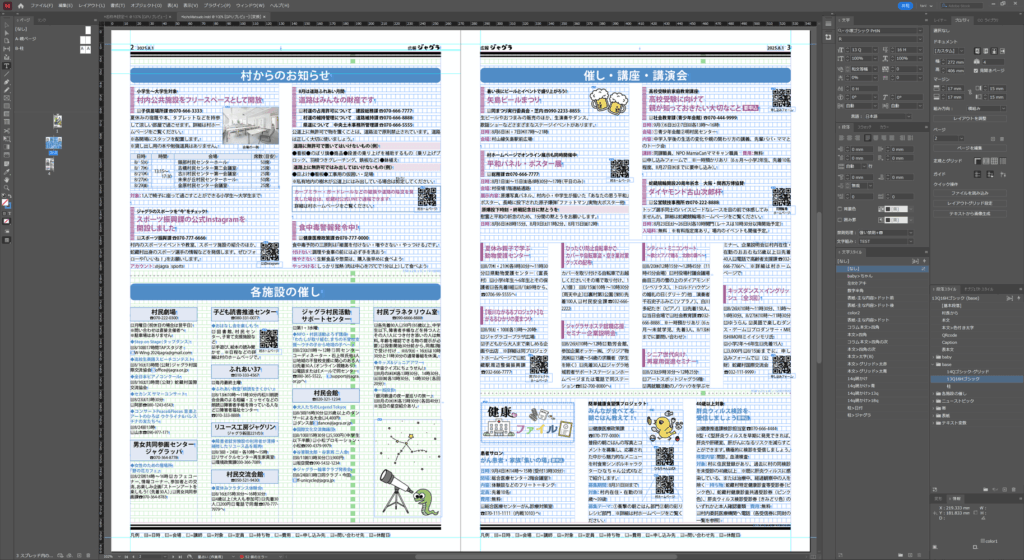
Task: Switch to the CC ライブラリ tab
Action: 987,20
